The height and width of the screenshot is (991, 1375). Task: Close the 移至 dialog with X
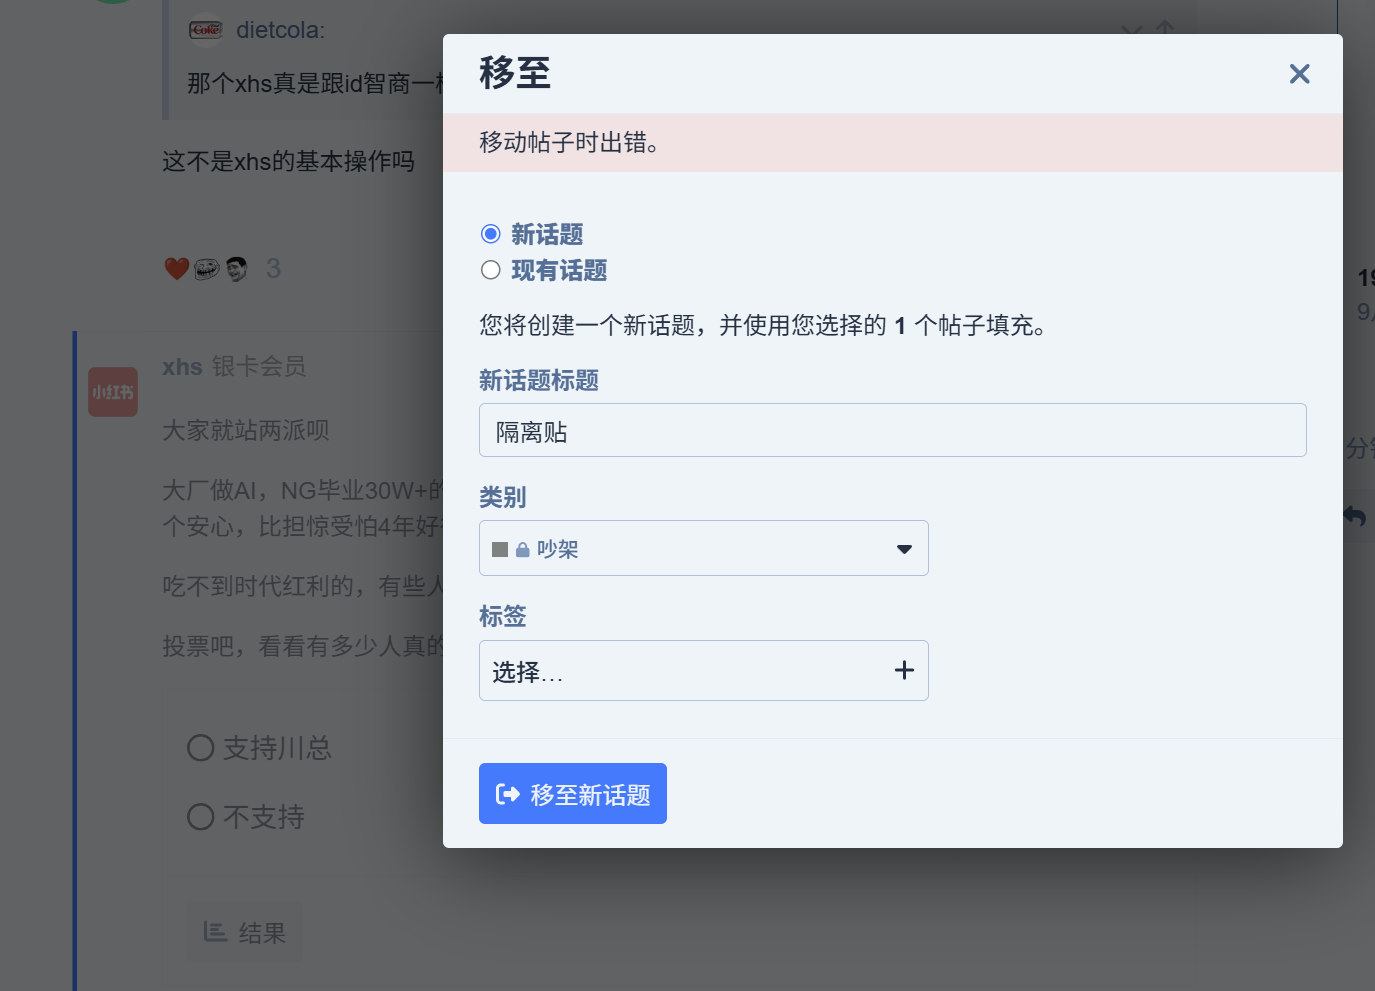point(1299,74)
